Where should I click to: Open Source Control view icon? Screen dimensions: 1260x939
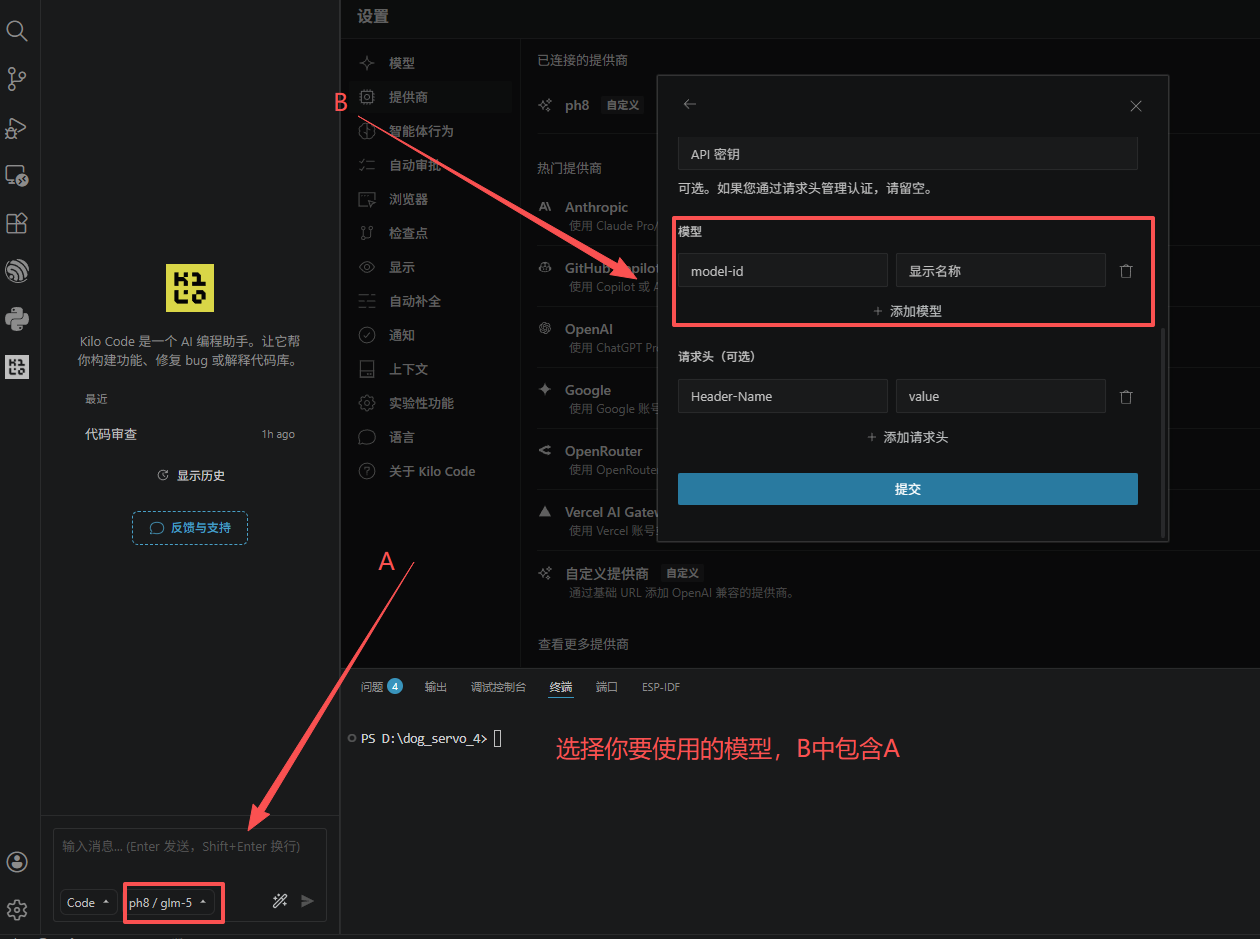click(17, 79)
